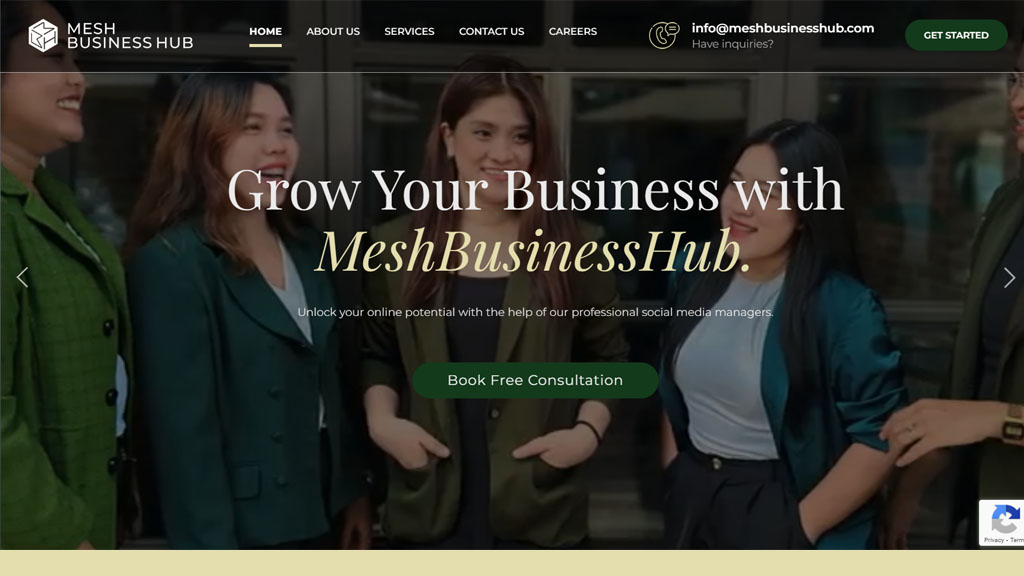Click the Mesh Business Hub logo text

(x=130, y=36)
